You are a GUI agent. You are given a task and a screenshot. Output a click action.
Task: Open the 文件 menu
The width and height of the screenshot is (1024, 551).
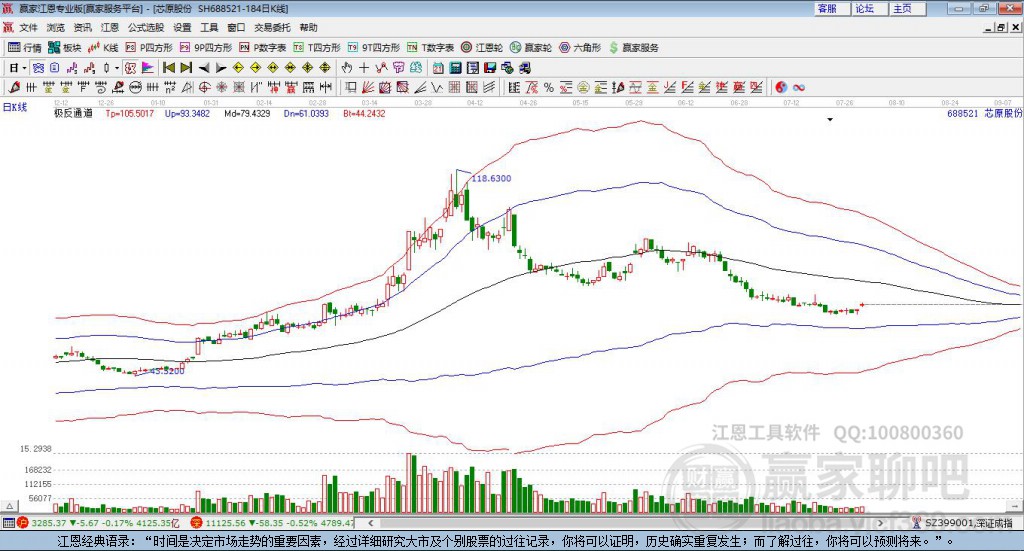click(x=28, y=27)
